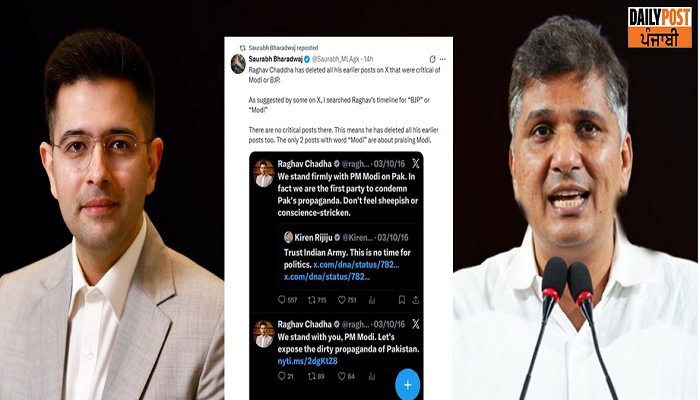Like the first Raghav Chadha post
This screenshot has height=400, width=700.
[341, 299]
